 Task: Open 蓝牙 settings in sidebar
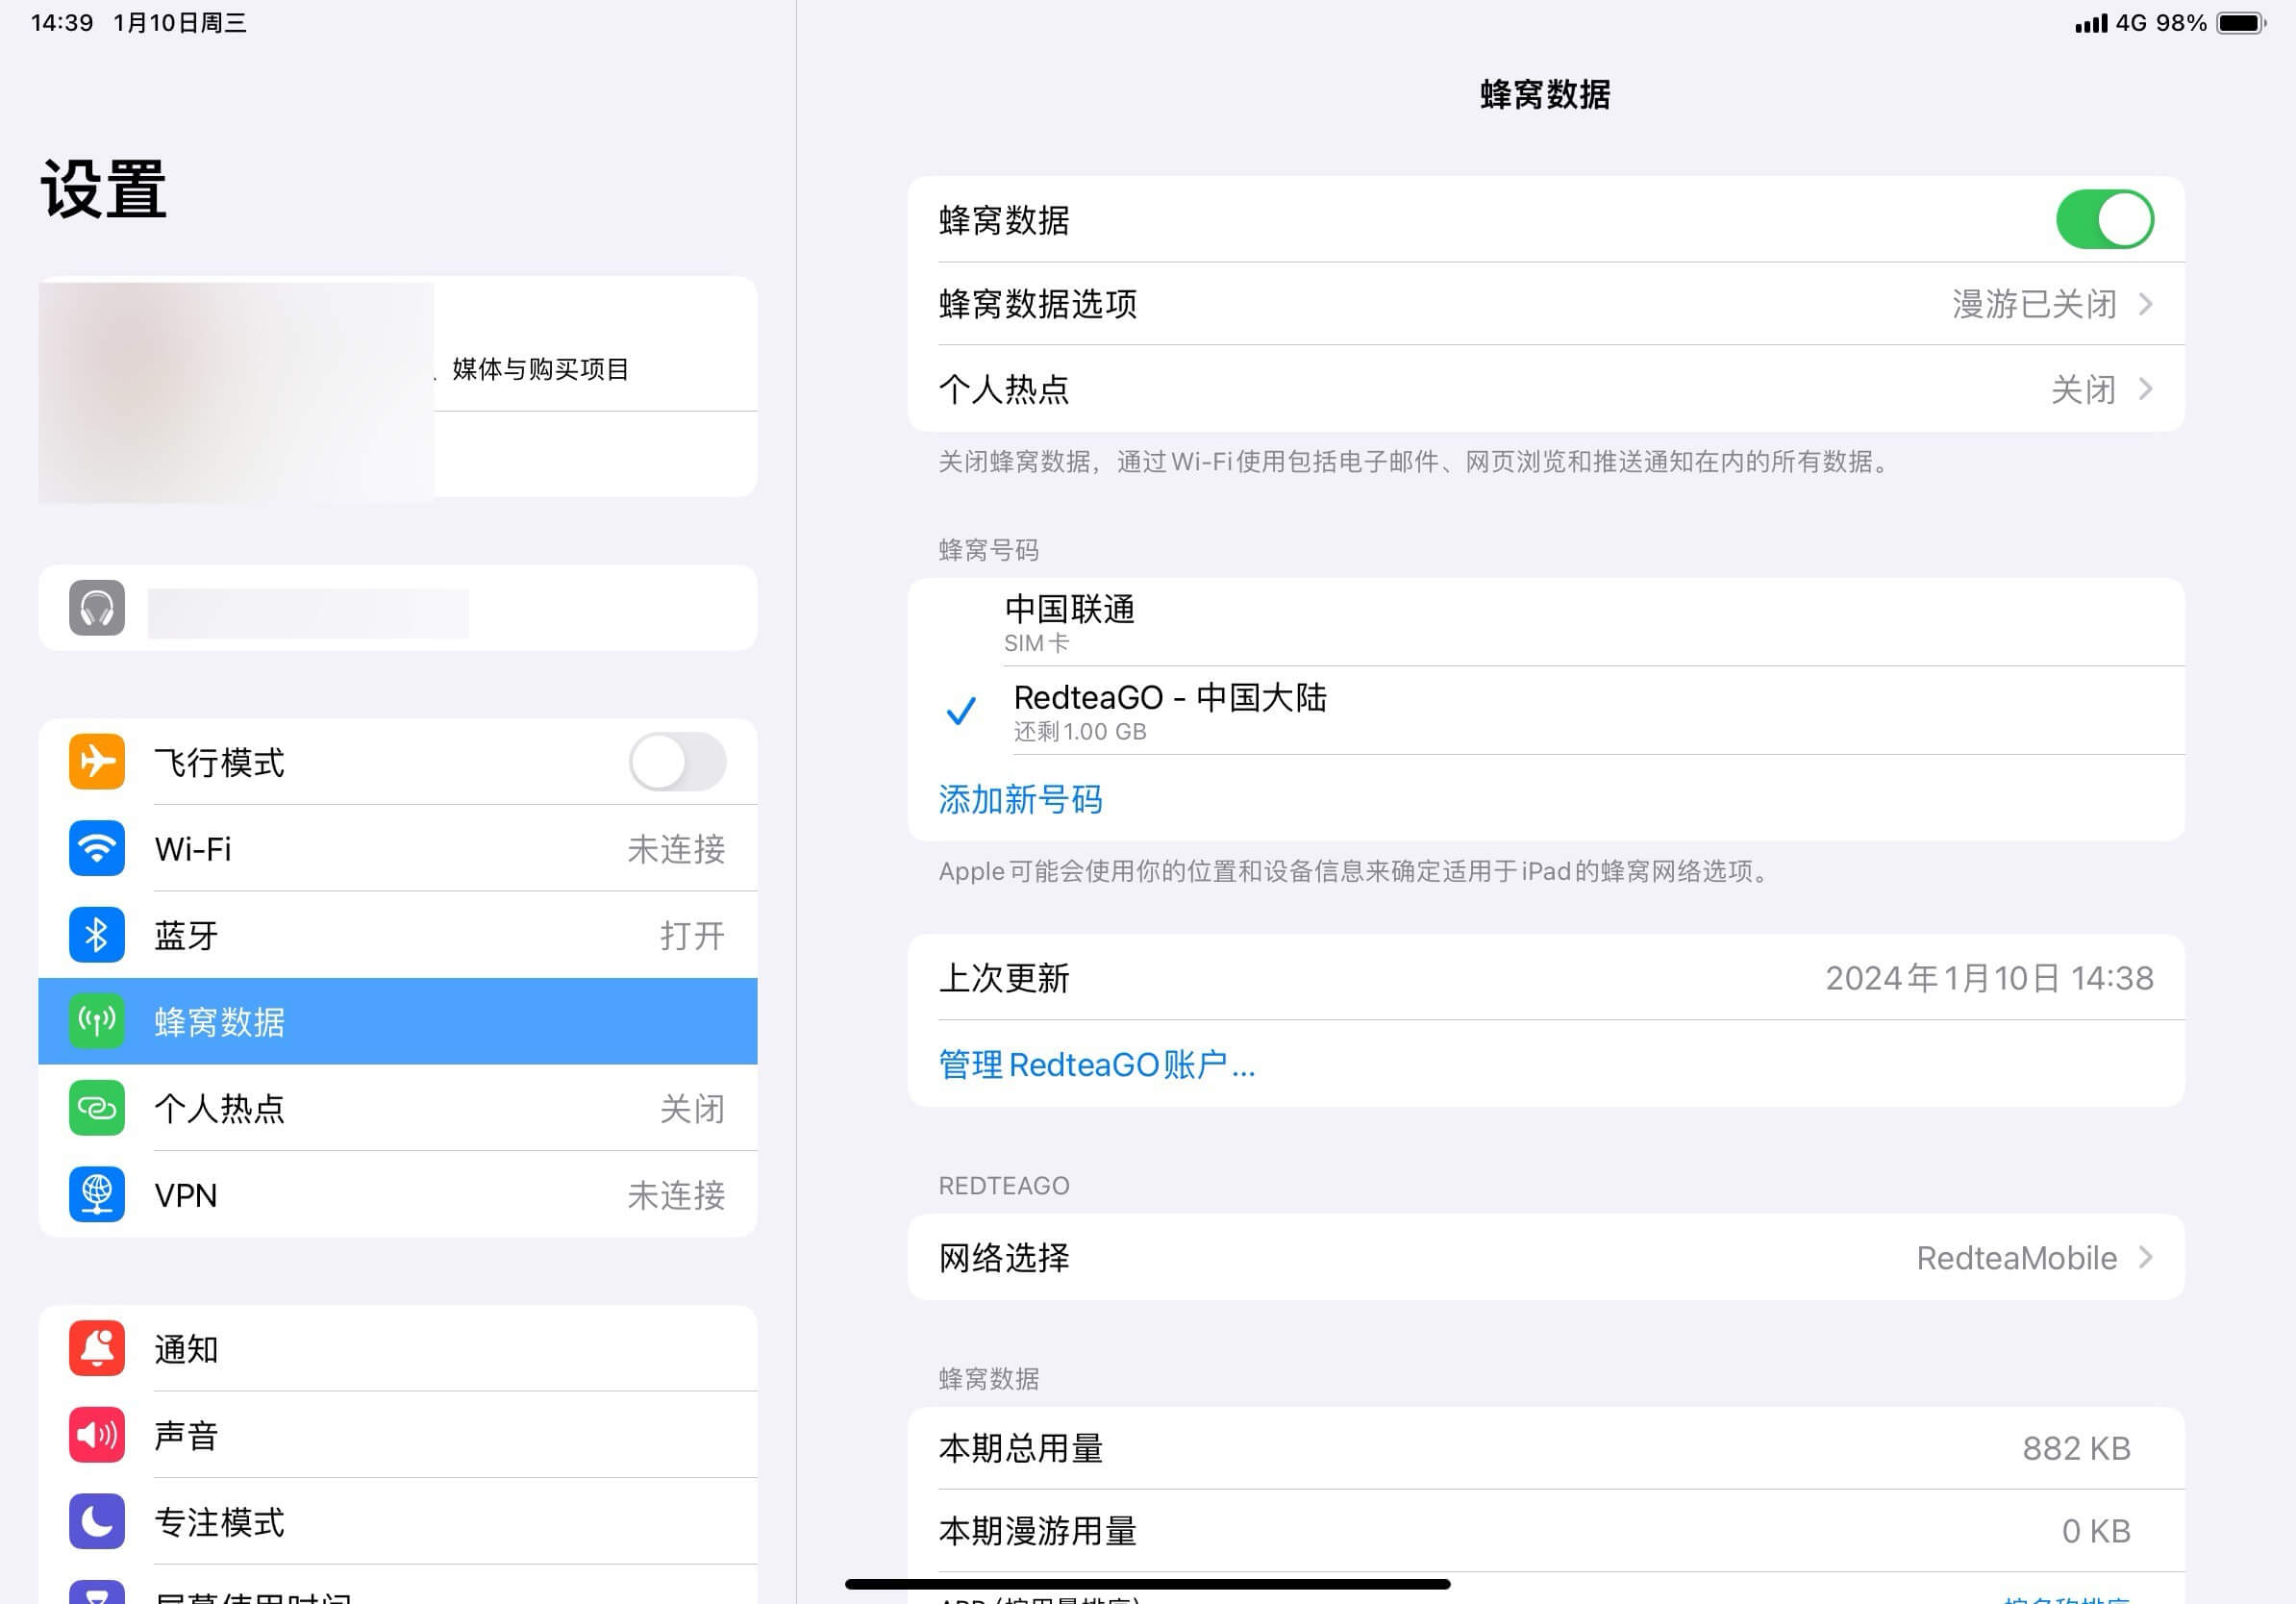point(398,934)
